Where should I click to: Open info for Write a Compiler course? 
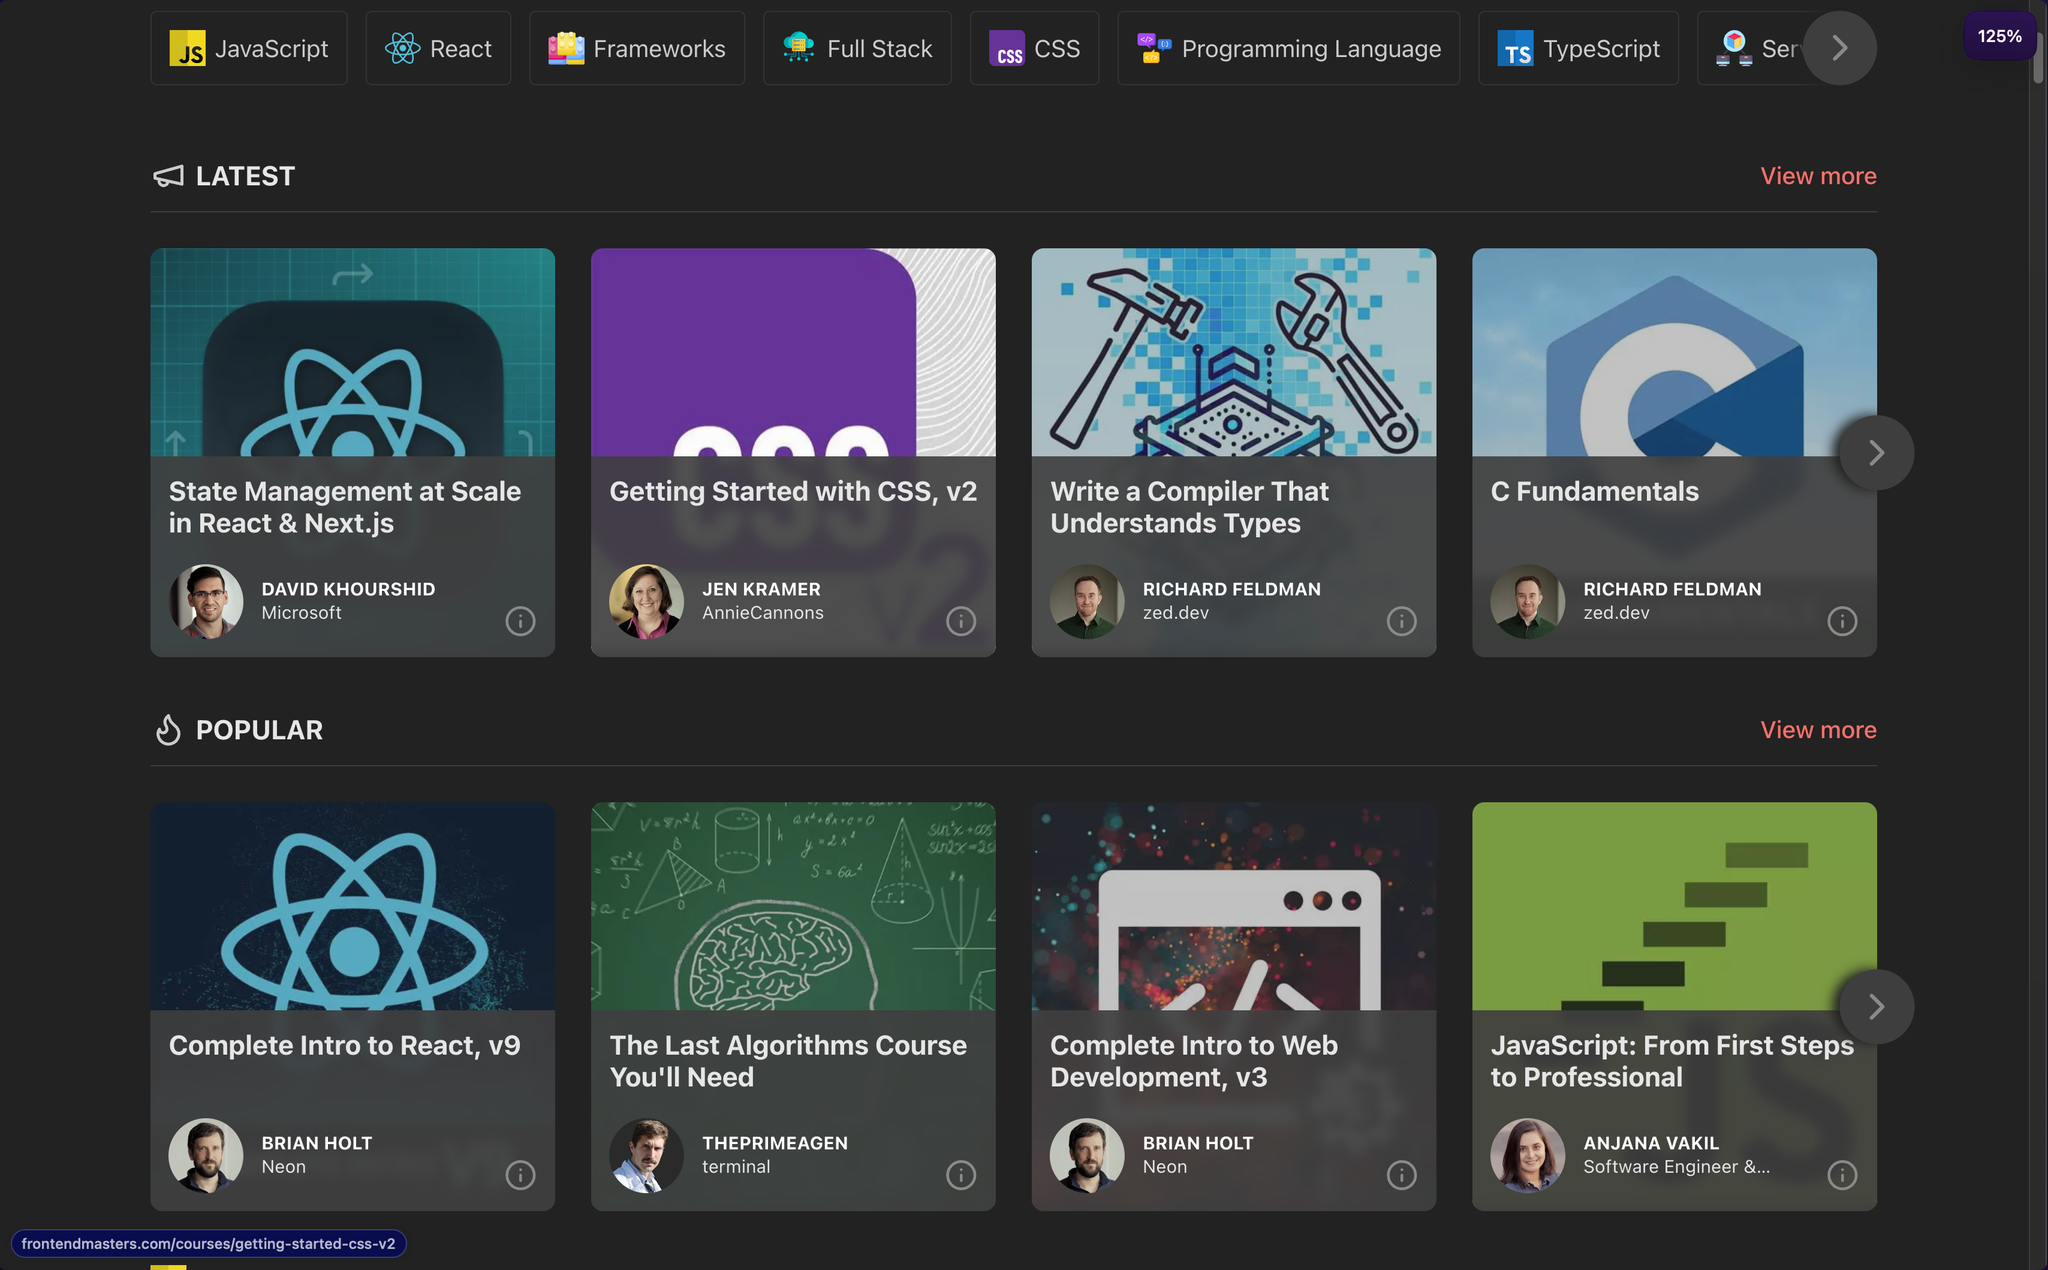click(1402, 621)
